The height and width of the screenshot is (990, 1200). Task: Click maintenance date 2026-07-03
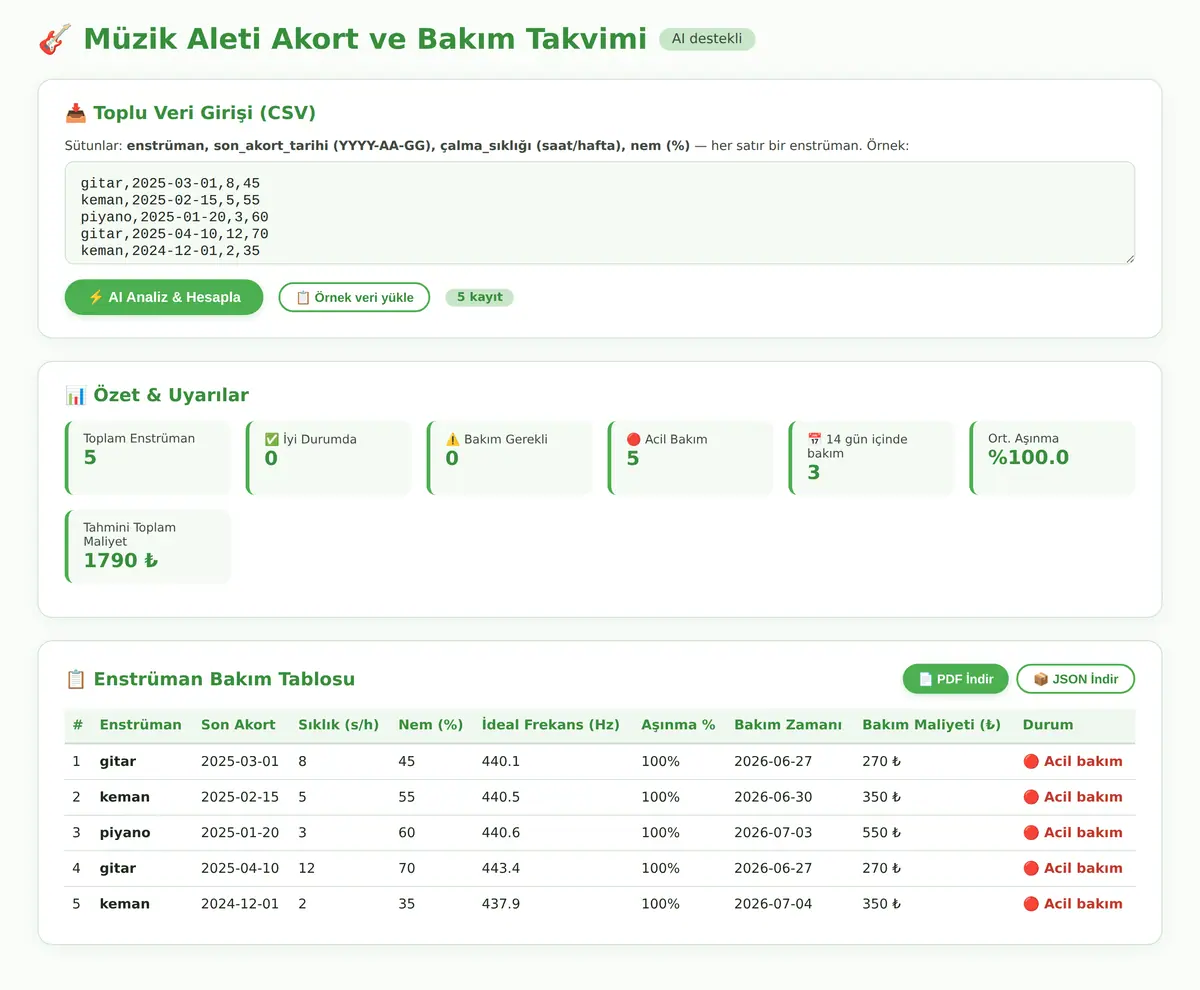tap(773, 833)
